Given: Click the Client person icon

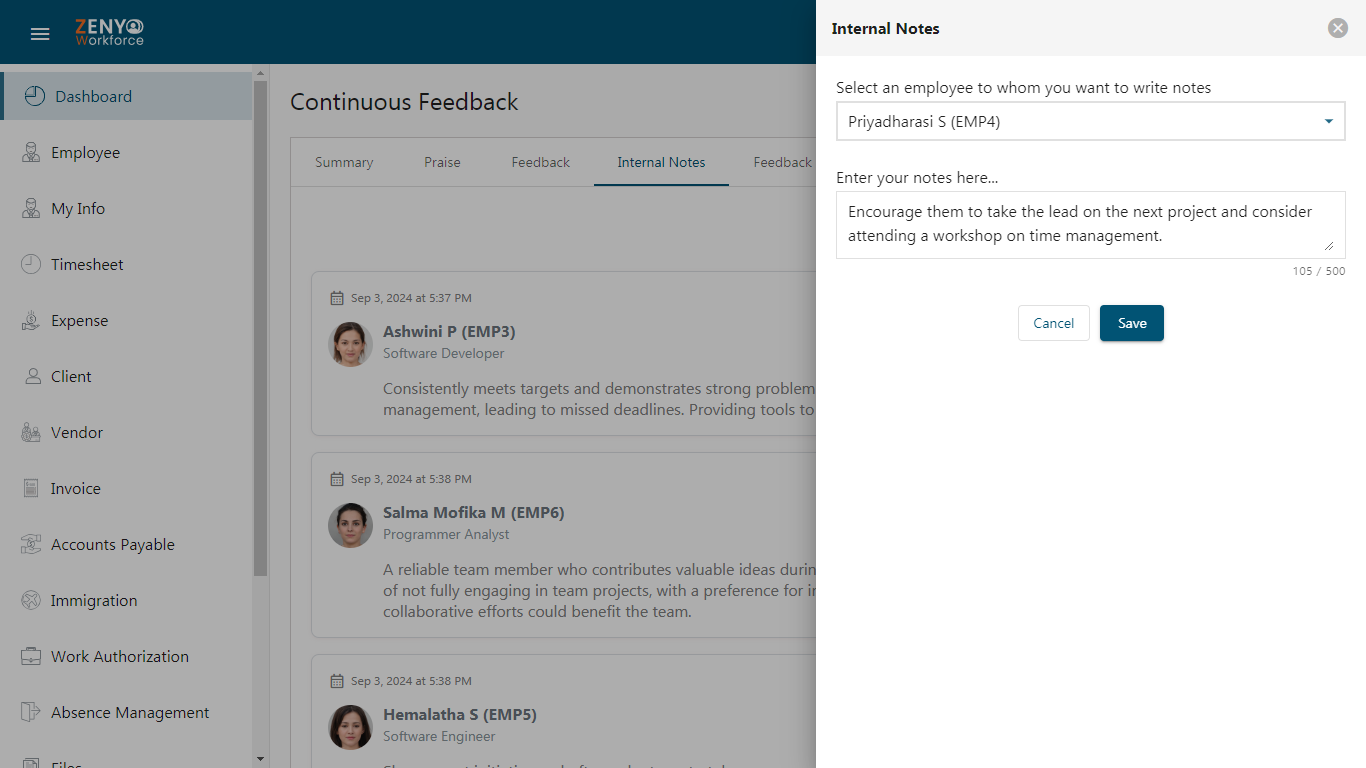Looking at the screenshot, I should click(31, 376).
